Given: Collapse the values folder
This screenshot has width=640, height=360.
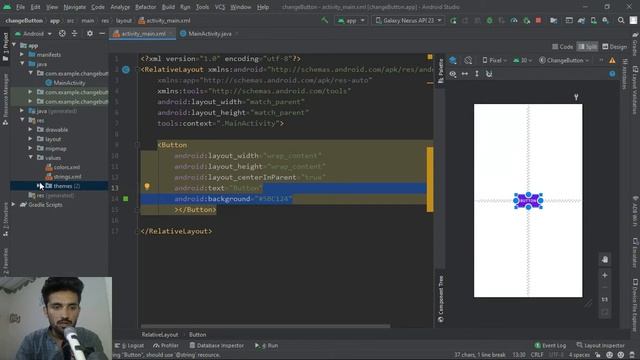Looking at the screenshot, I should 31,157.
